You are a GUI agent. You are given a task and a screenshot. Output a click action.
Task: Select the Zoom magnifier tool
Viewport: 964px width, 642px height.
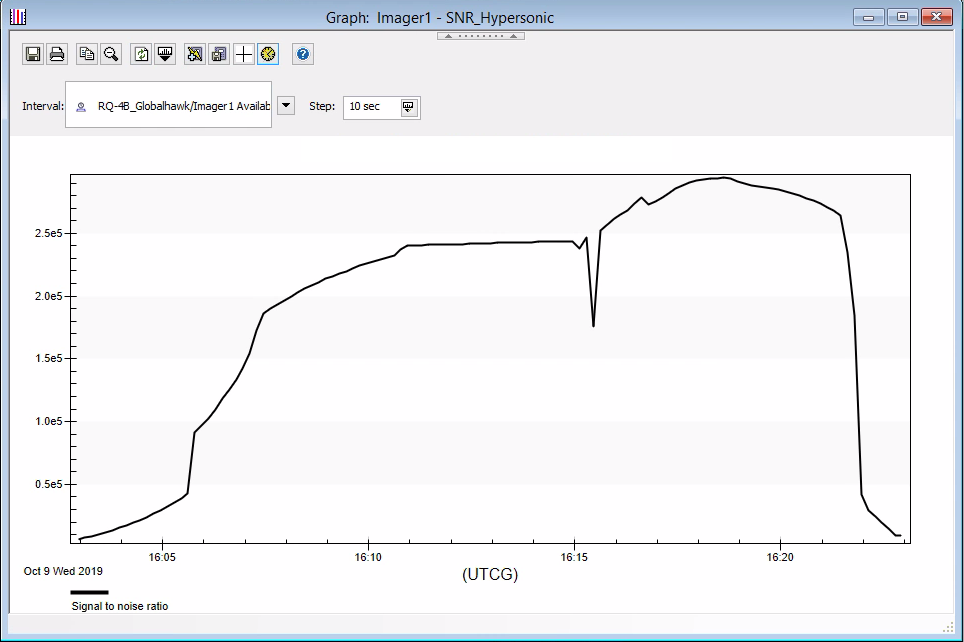(111, 54)
